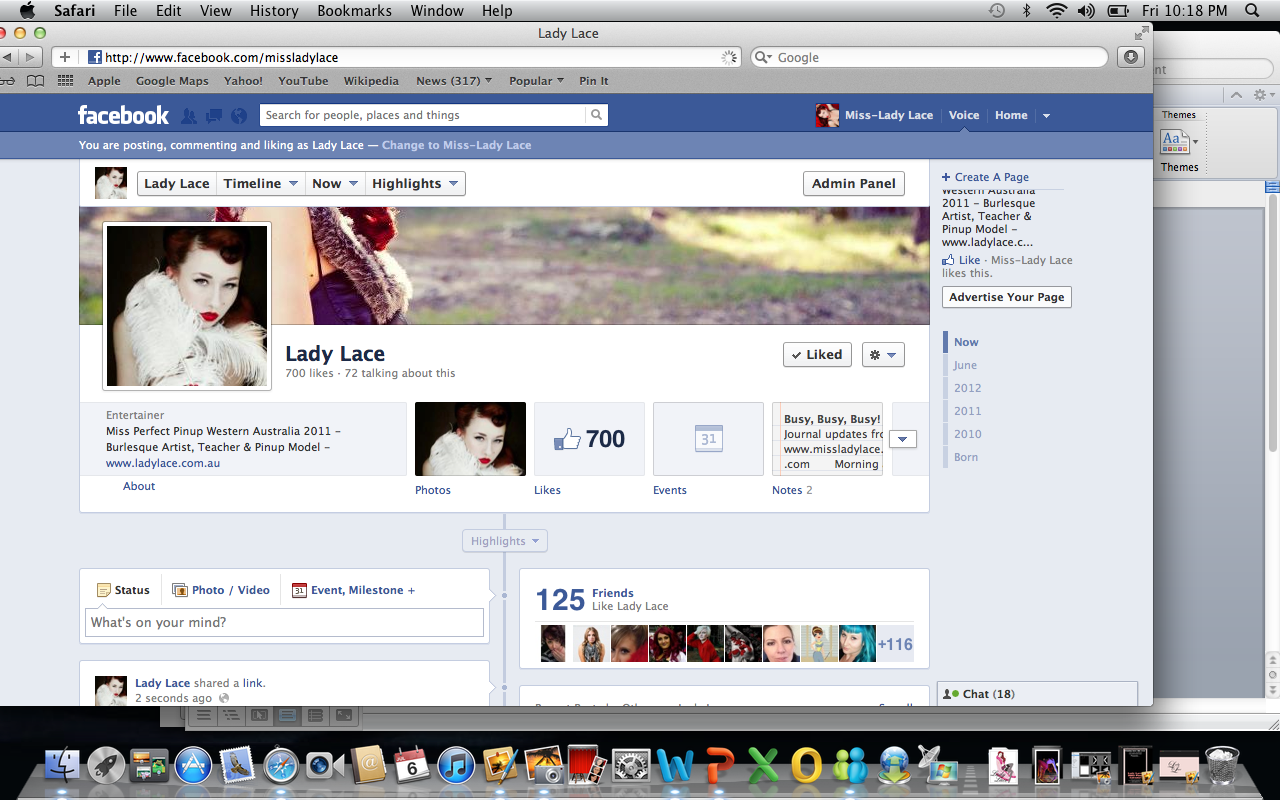
Task: Open the Admin Panel
Action: (x=853, y=183)
